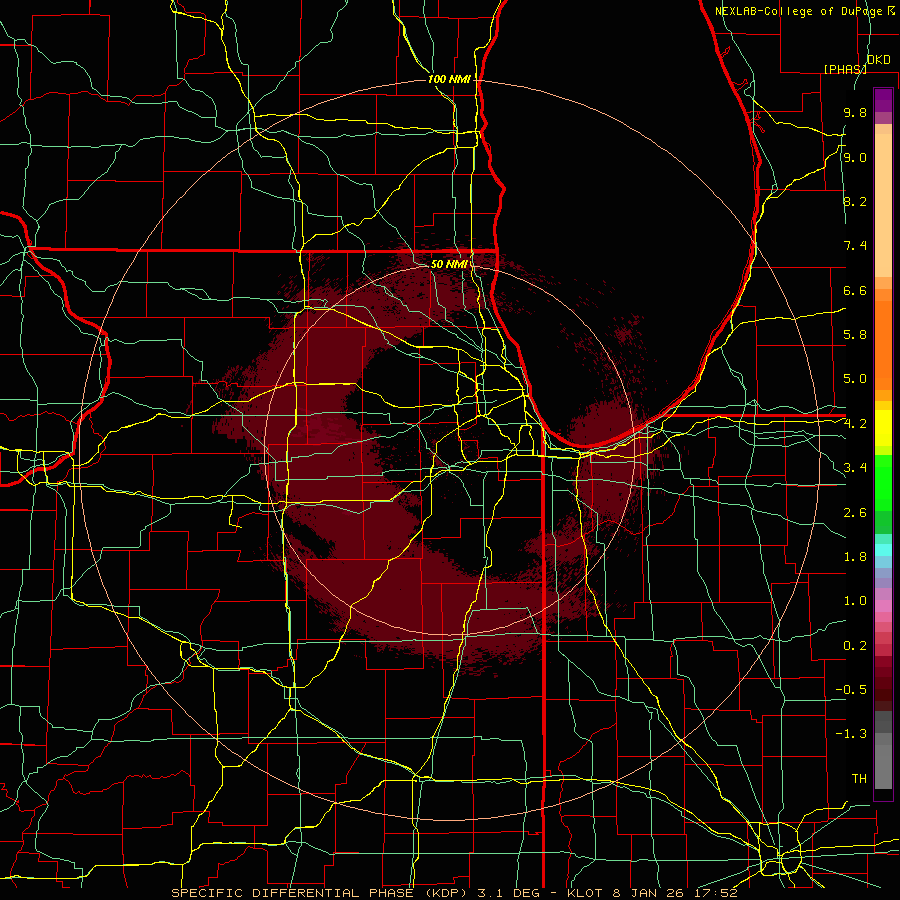
Task: Pick the light peach color scale band
Action: 883,205
